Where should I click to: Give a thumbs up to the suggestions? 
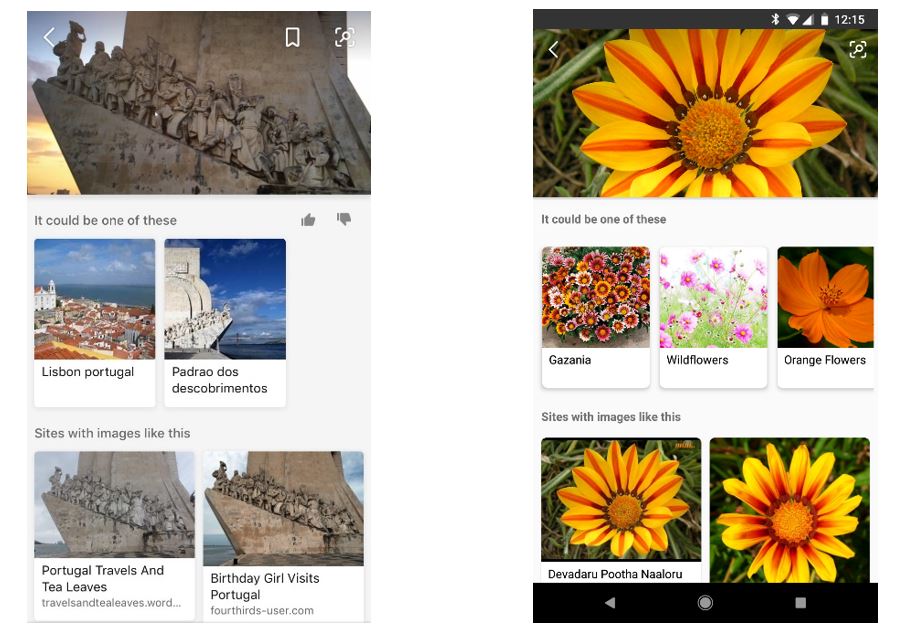(308, 219)
